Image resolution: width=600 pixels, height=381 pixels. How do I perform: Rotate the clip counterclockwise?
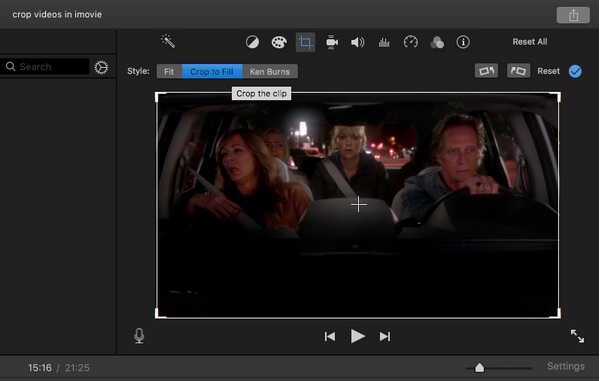pyautogui.click(x=486, y=71)
